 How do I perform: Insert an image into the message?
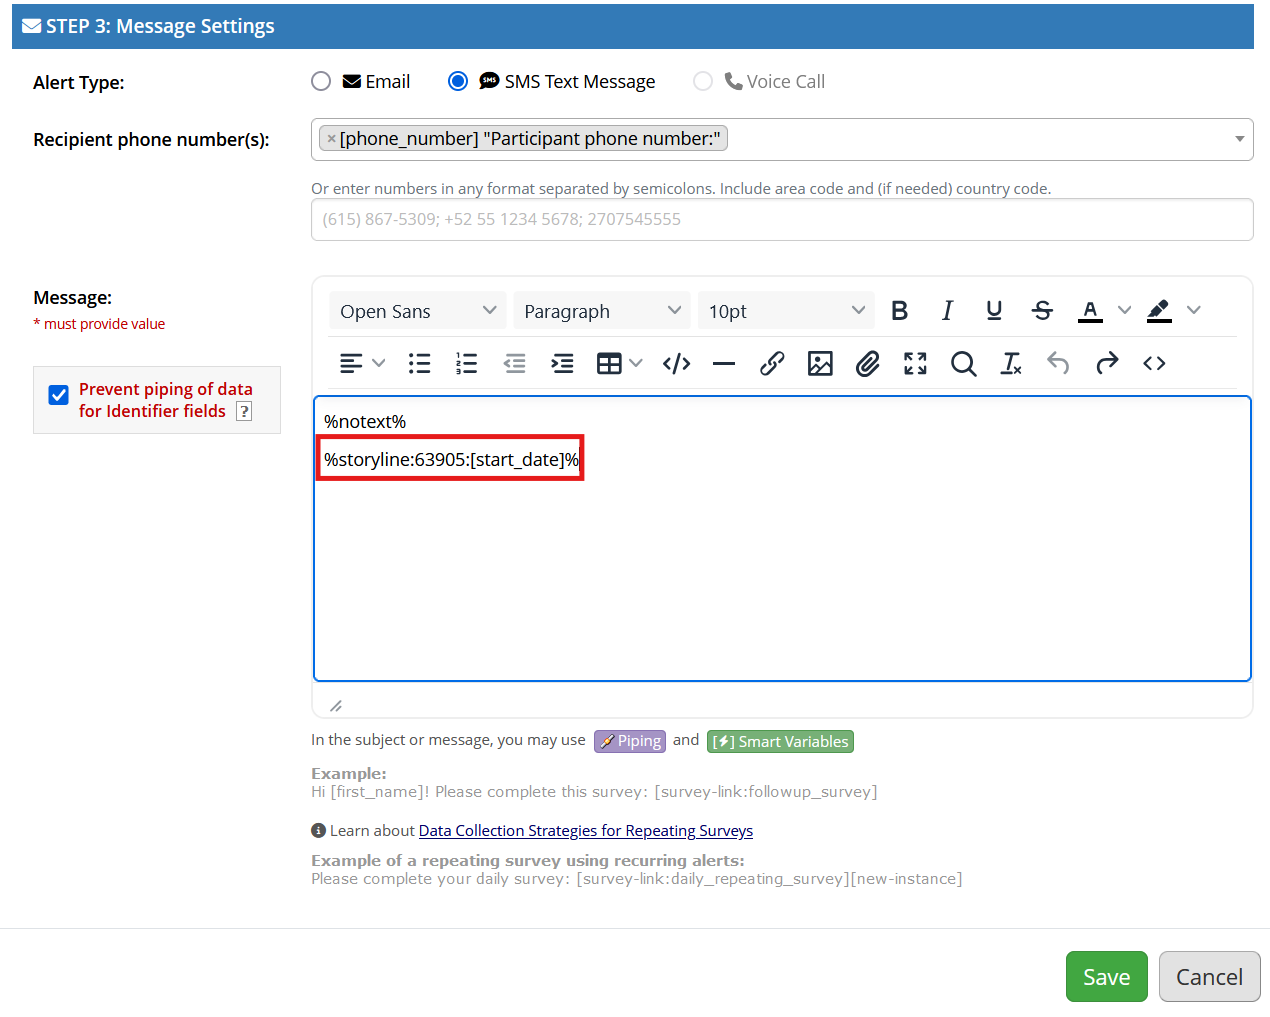820,363
